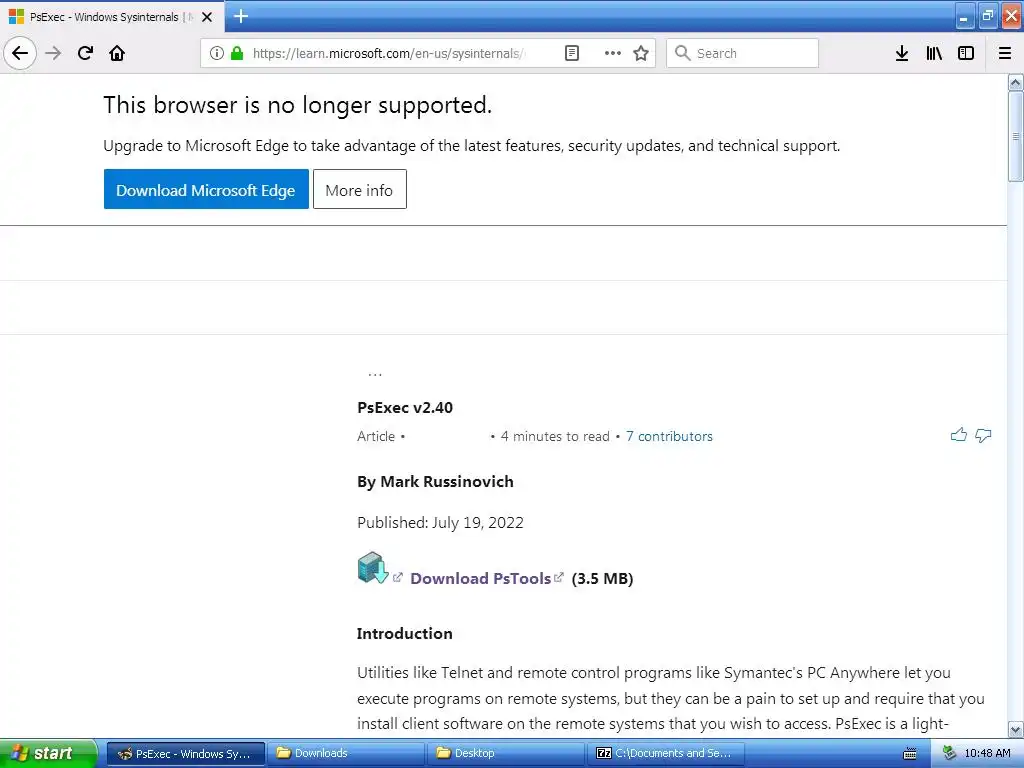Click '4 minutes to read' text
The height and width of the screenshot is (768, 1024).
tap(555, 436)
